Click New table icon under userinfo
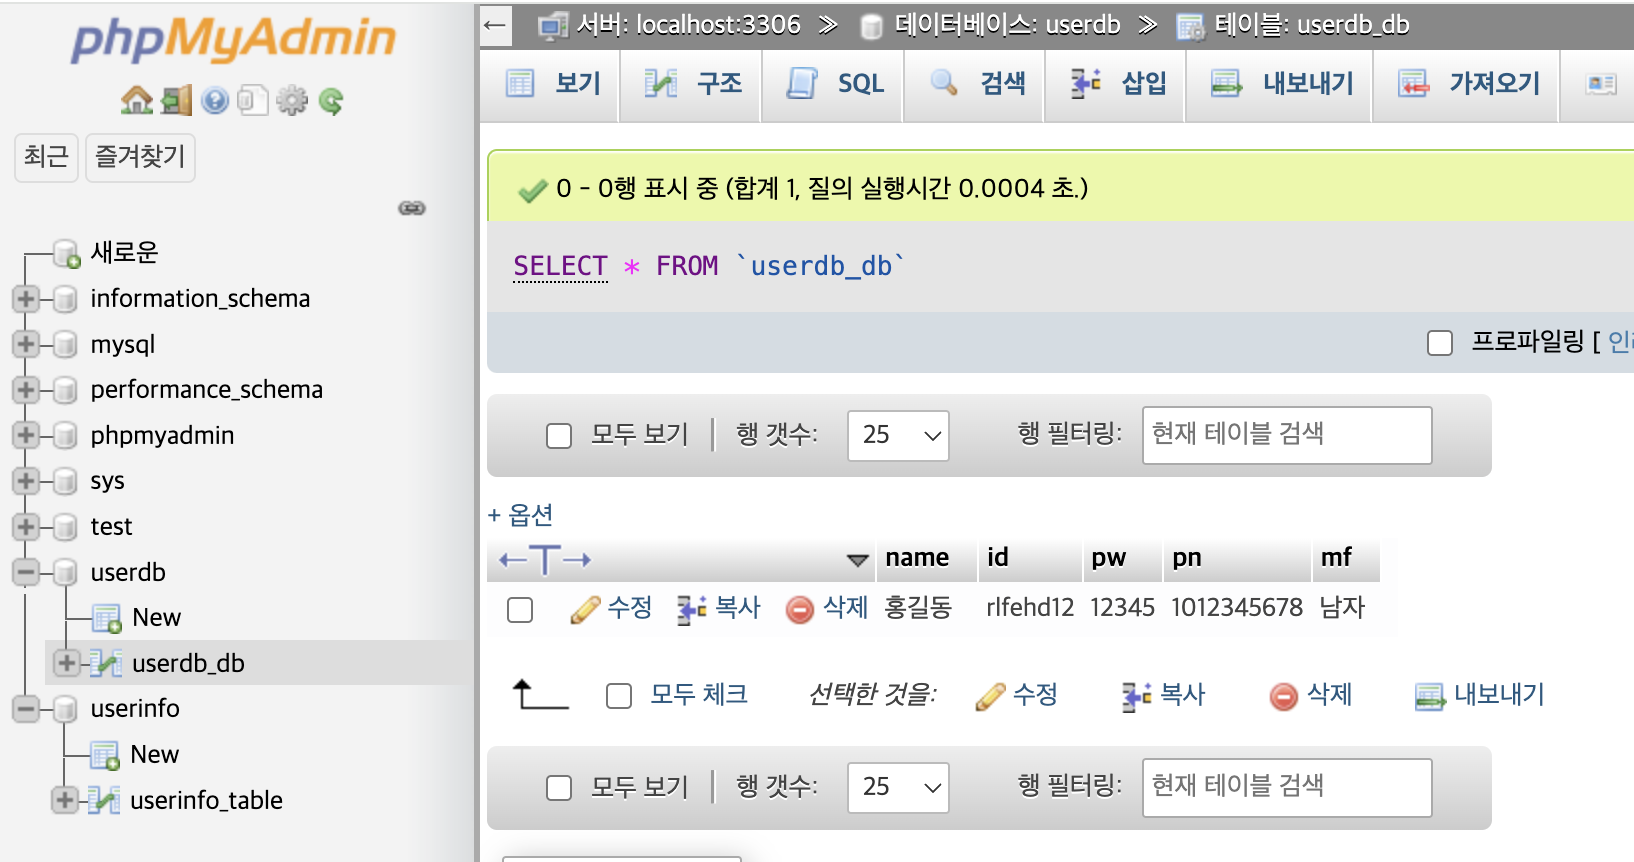The image size is (1634, 862). [x=105, y=756]
